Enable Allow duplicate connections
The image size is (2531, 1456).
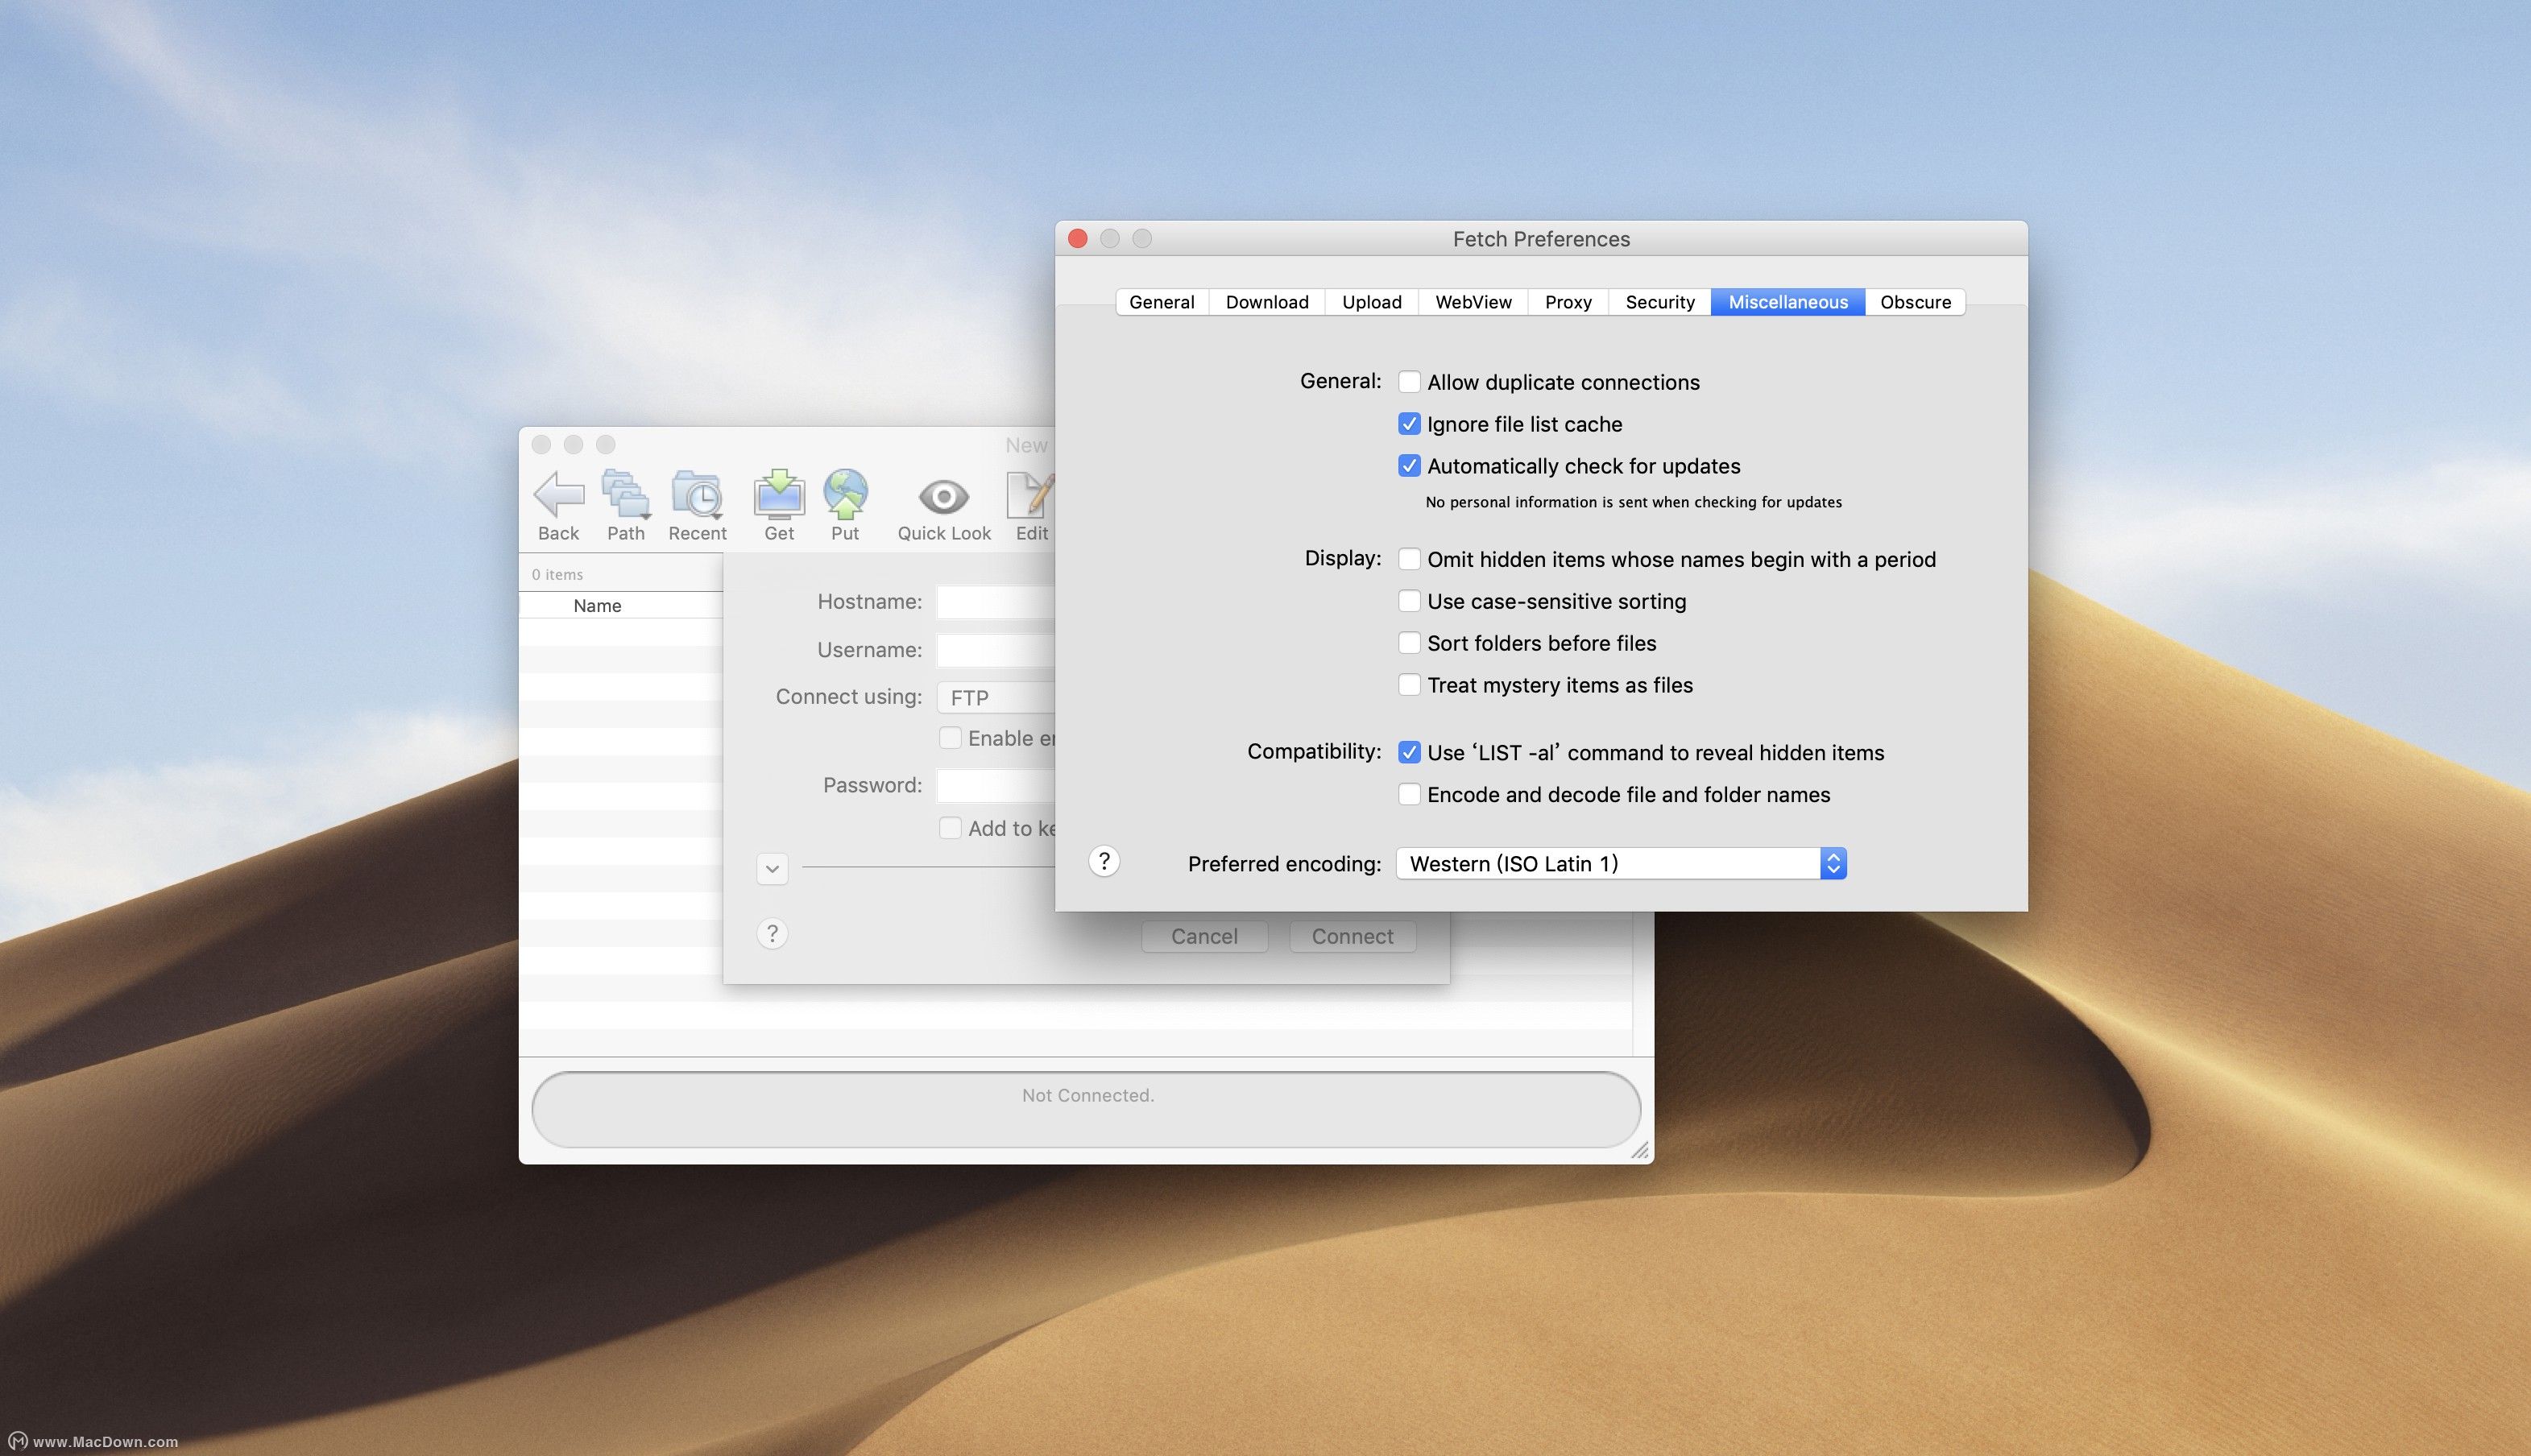click(1409, 381)
